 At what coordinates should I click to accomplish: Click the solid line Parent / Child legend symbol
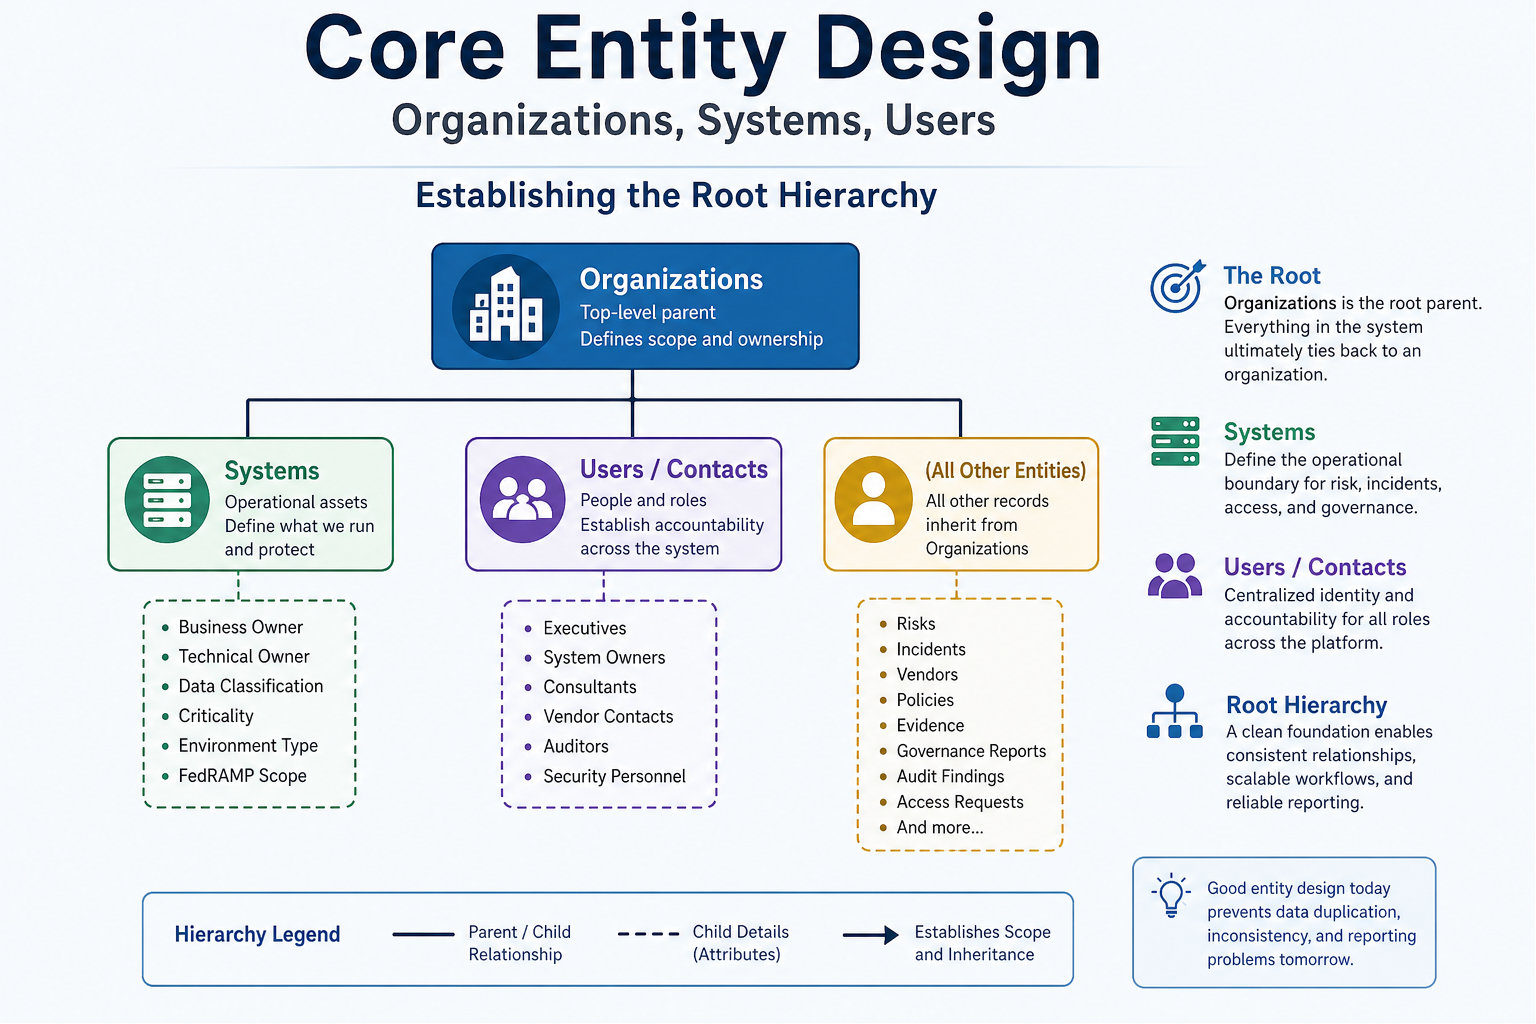pos(423,934)
